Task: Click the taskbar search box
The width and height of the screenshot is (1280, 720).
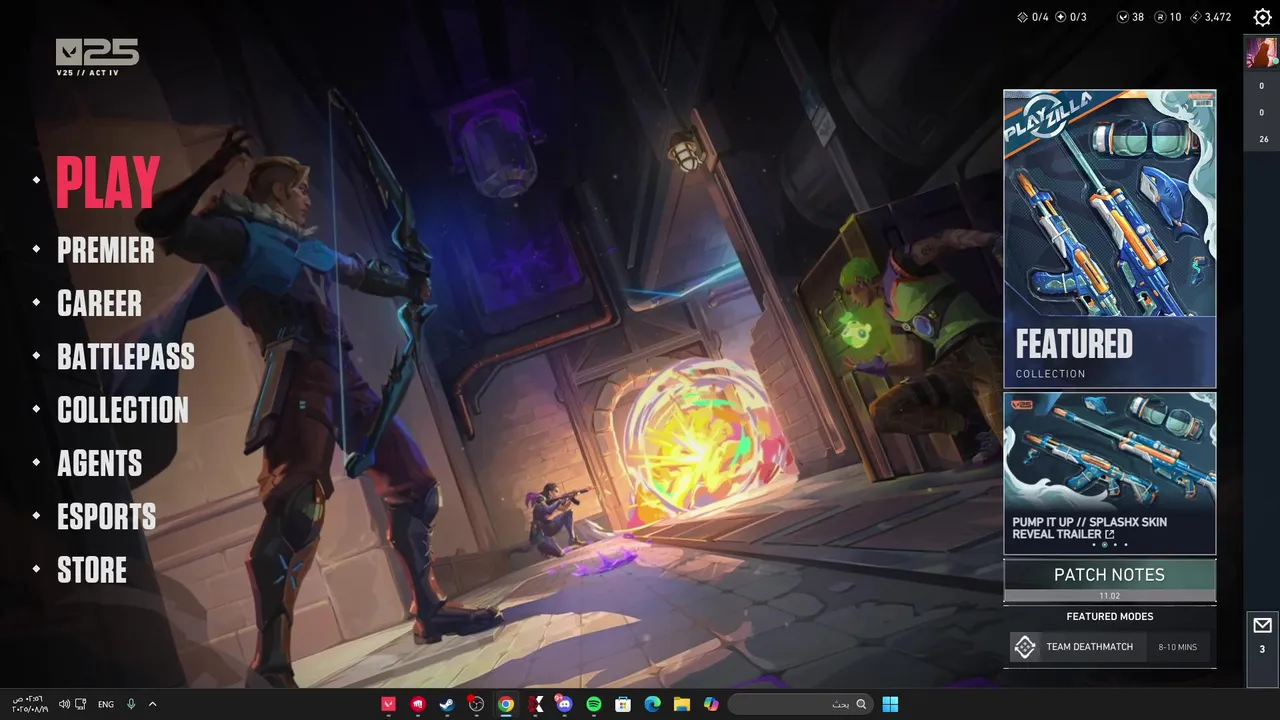Action: point(800,704)
